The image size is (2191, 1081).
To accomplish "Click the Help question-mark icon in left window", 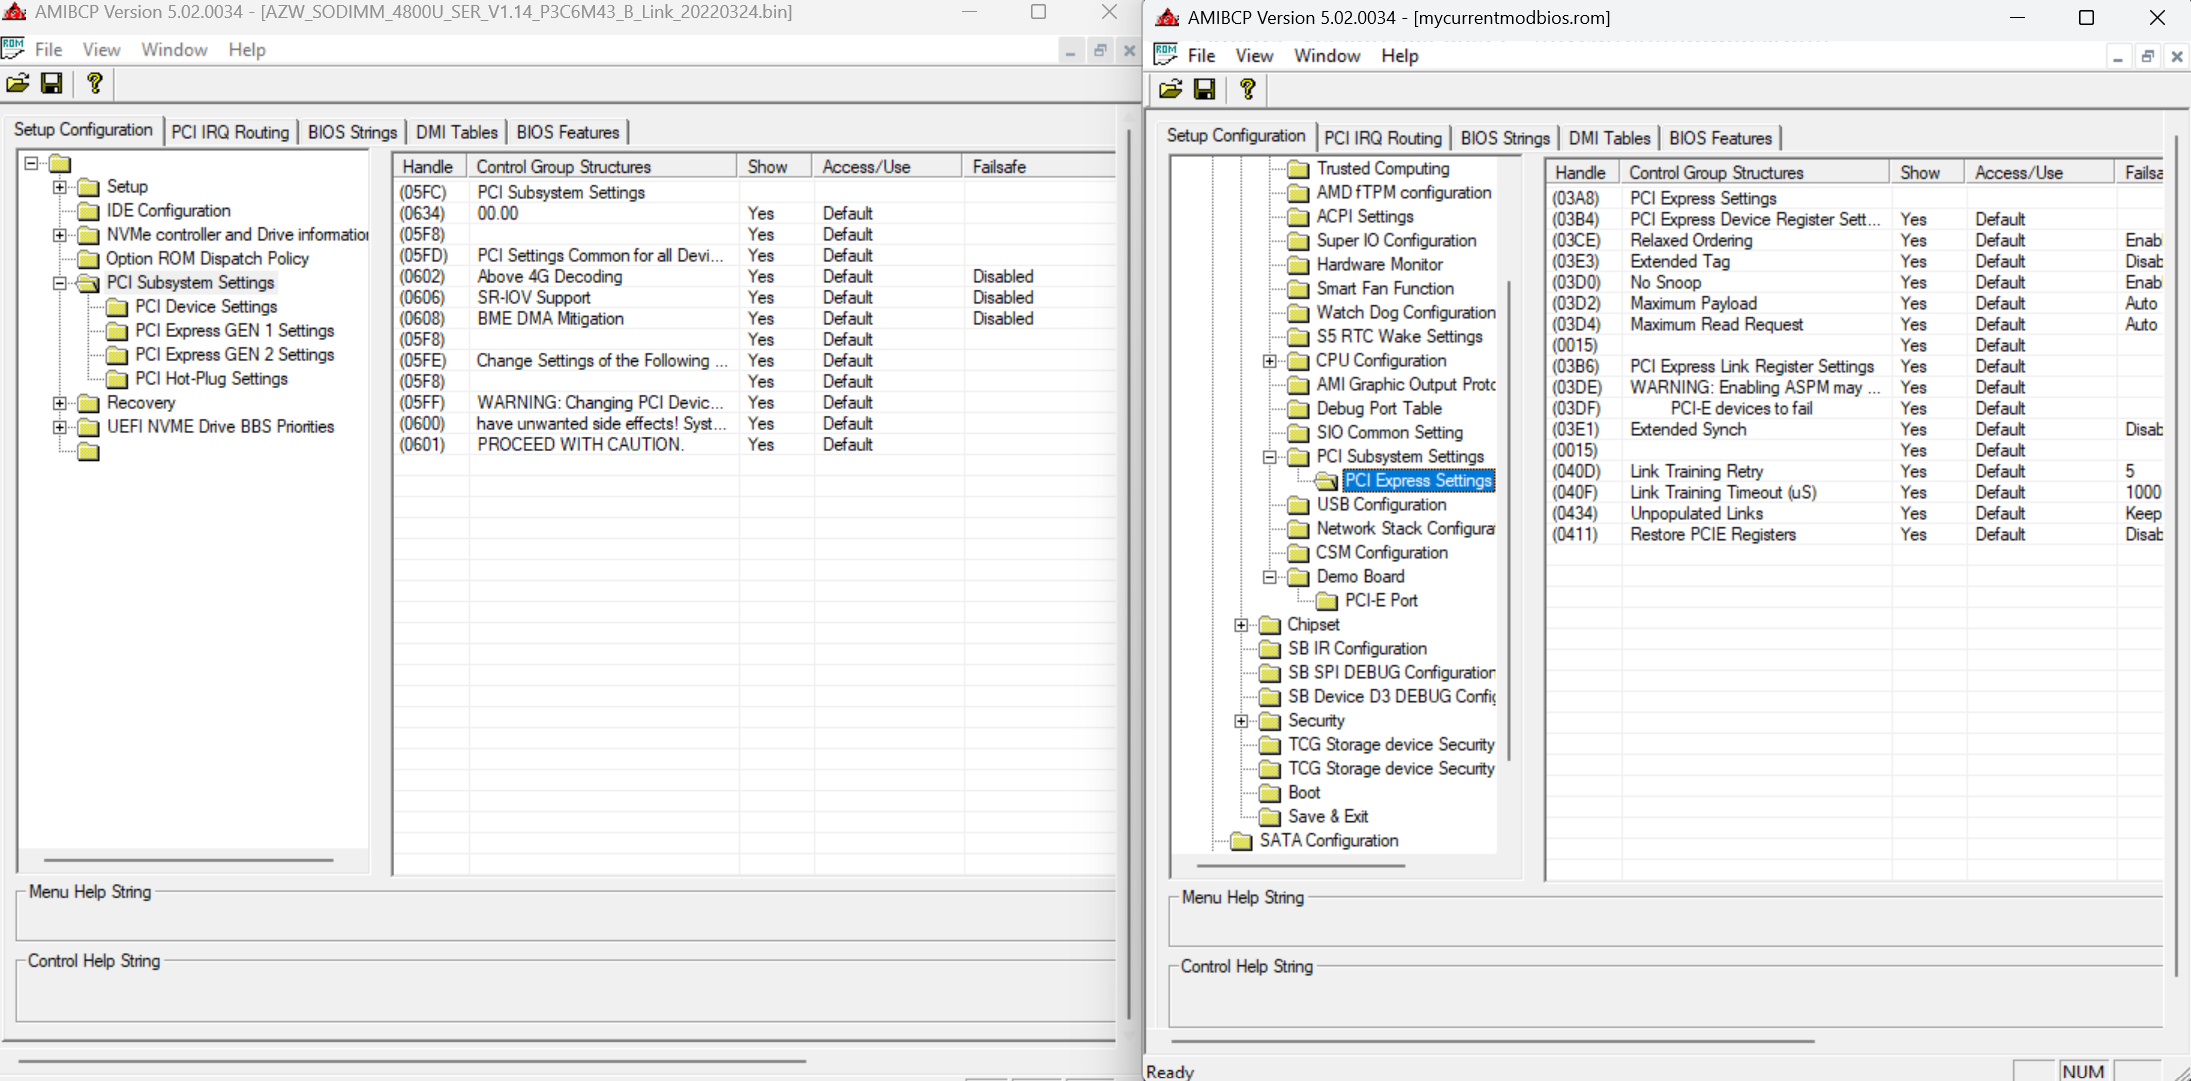I will tap(95, 84).
